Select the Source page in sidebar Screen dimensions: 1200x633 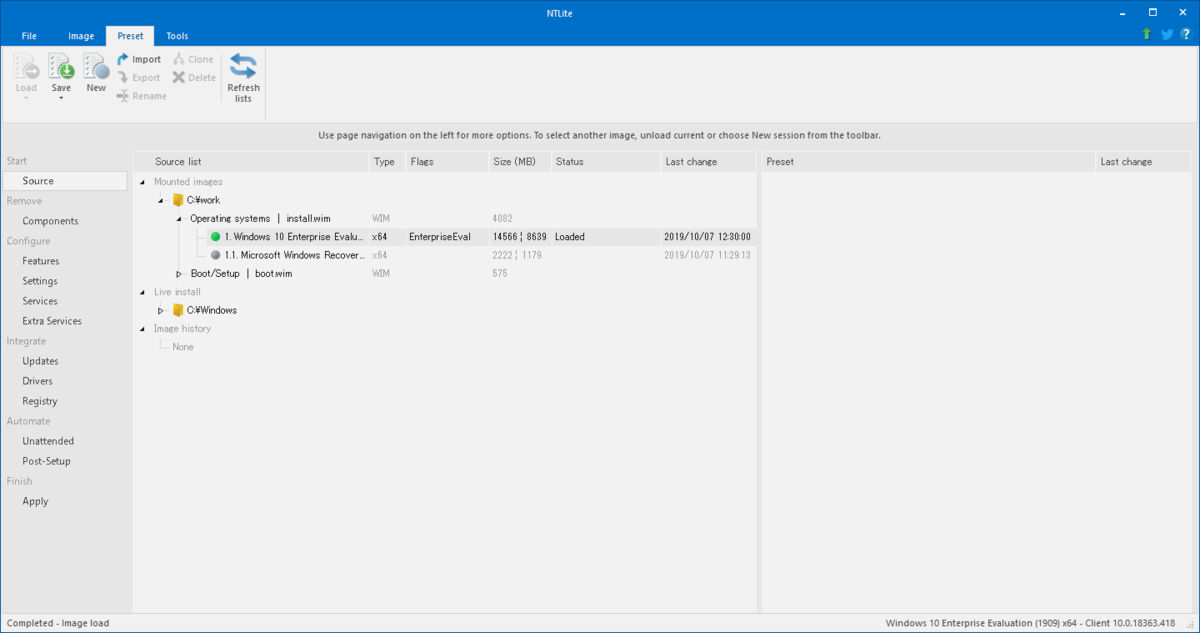65,181
